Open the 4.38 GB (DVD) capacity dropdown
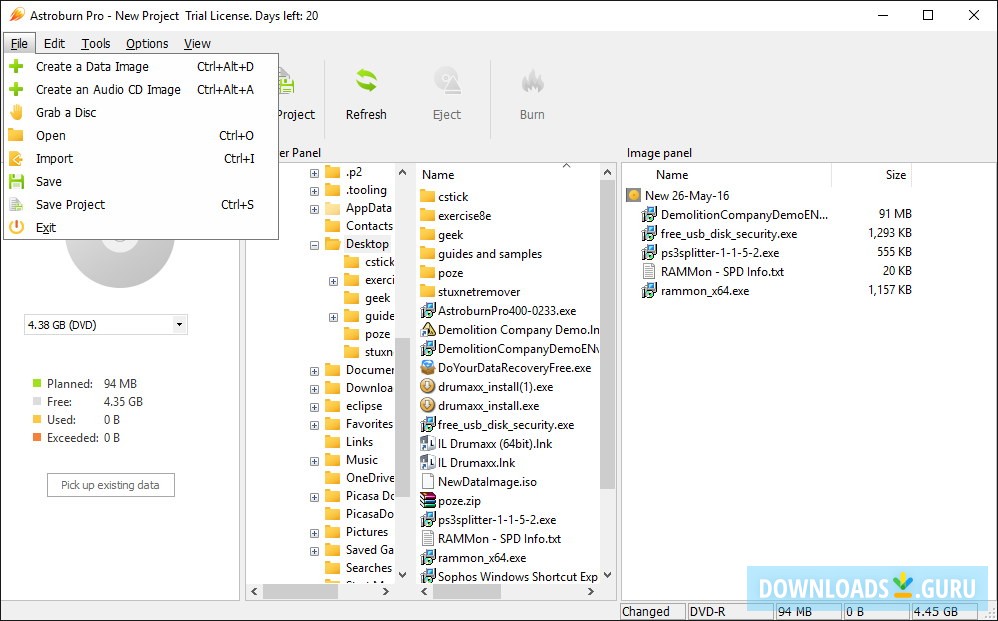This screenshot has height=621, width=998. 181,324
